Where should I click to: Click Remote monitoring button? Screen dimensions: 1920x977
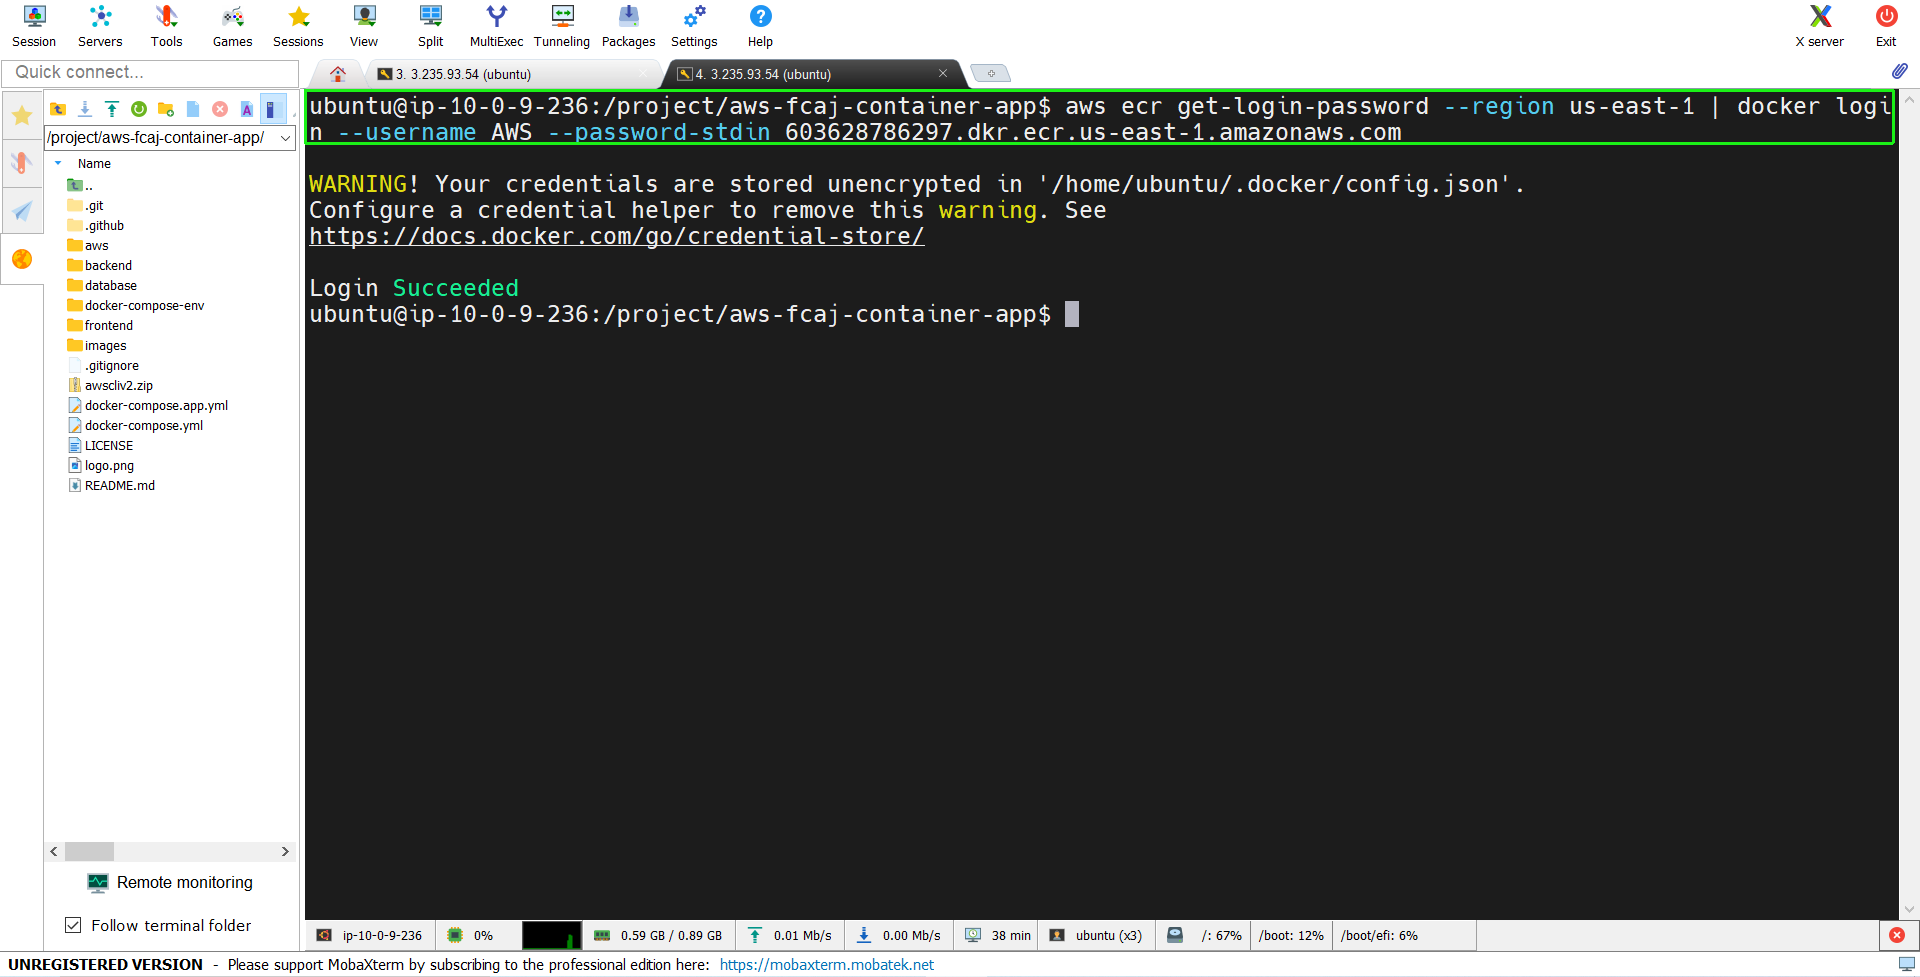coord(170,882)
